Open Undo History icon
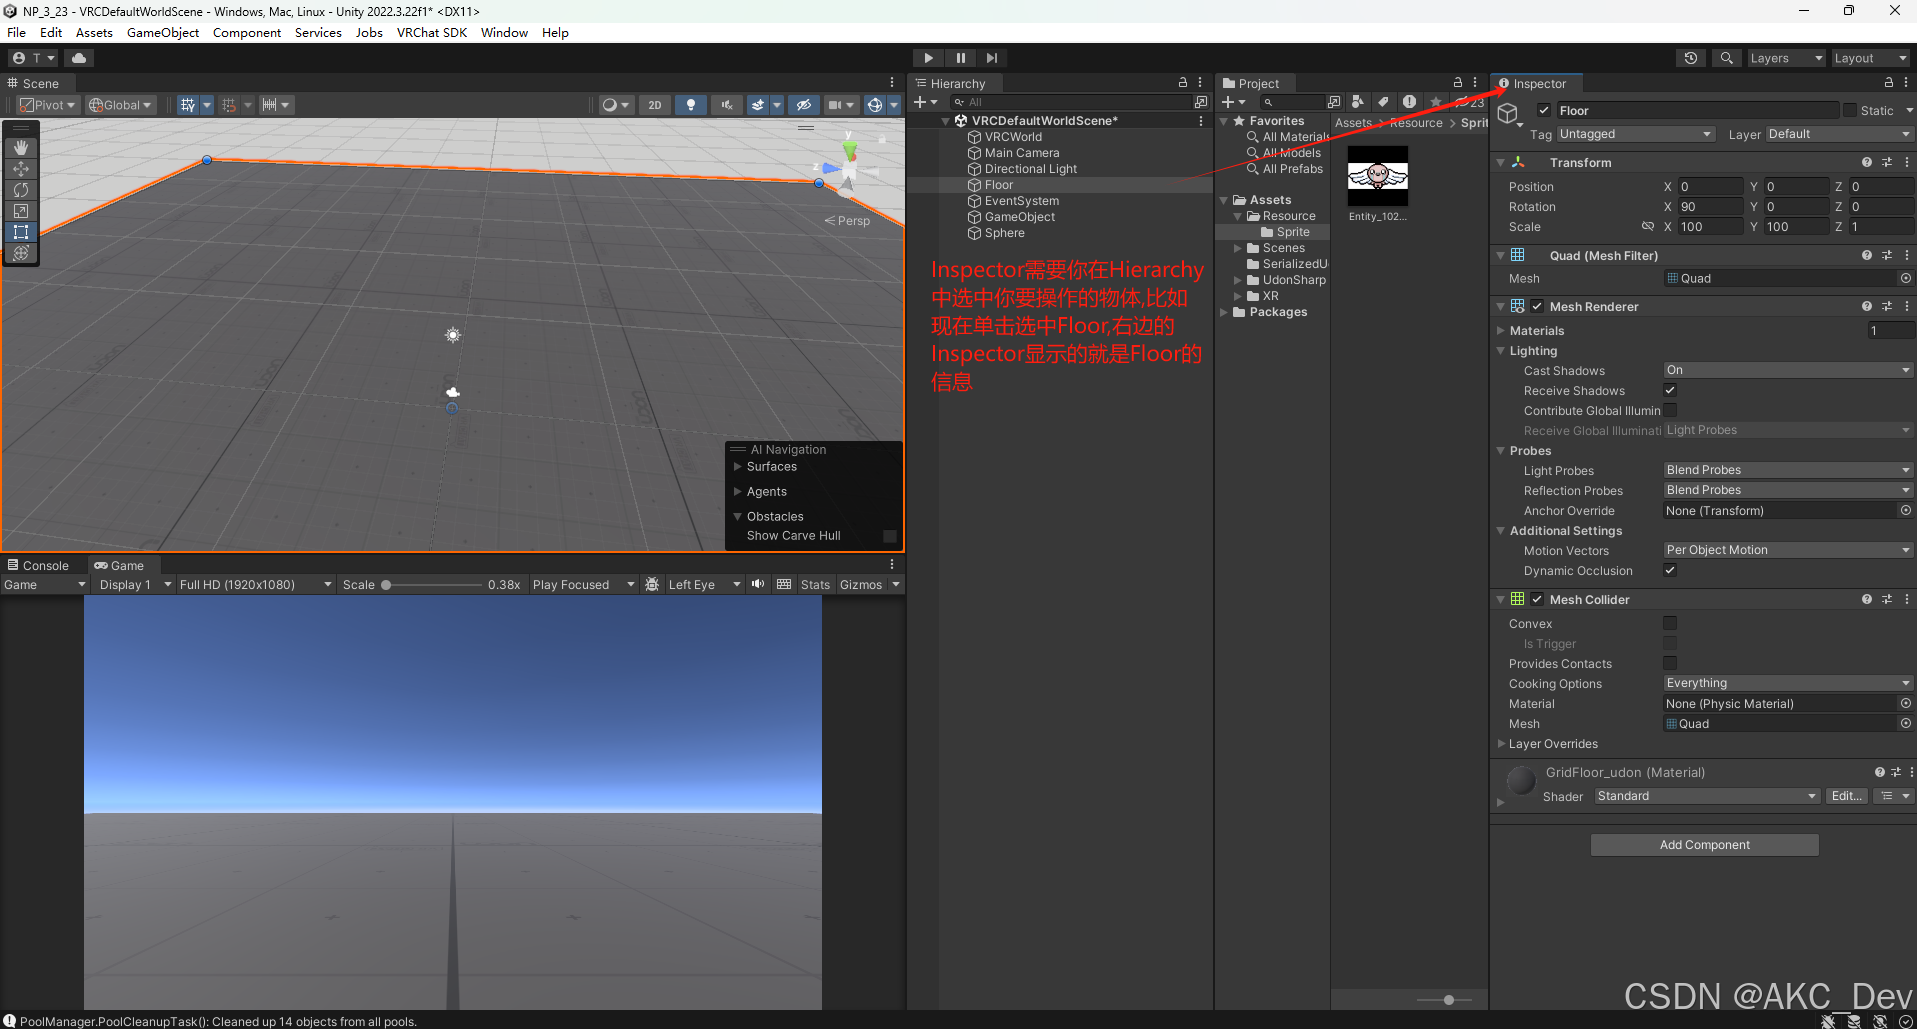Screen dimensions: 1917x1029 (1691, 58)
